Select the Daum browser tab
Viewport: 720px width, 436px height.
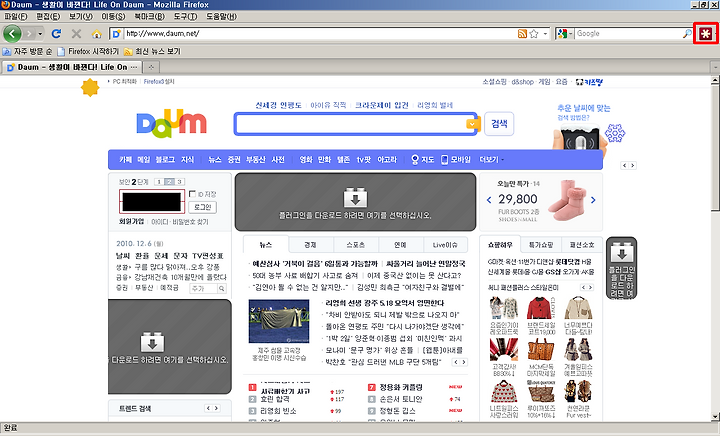71,67
